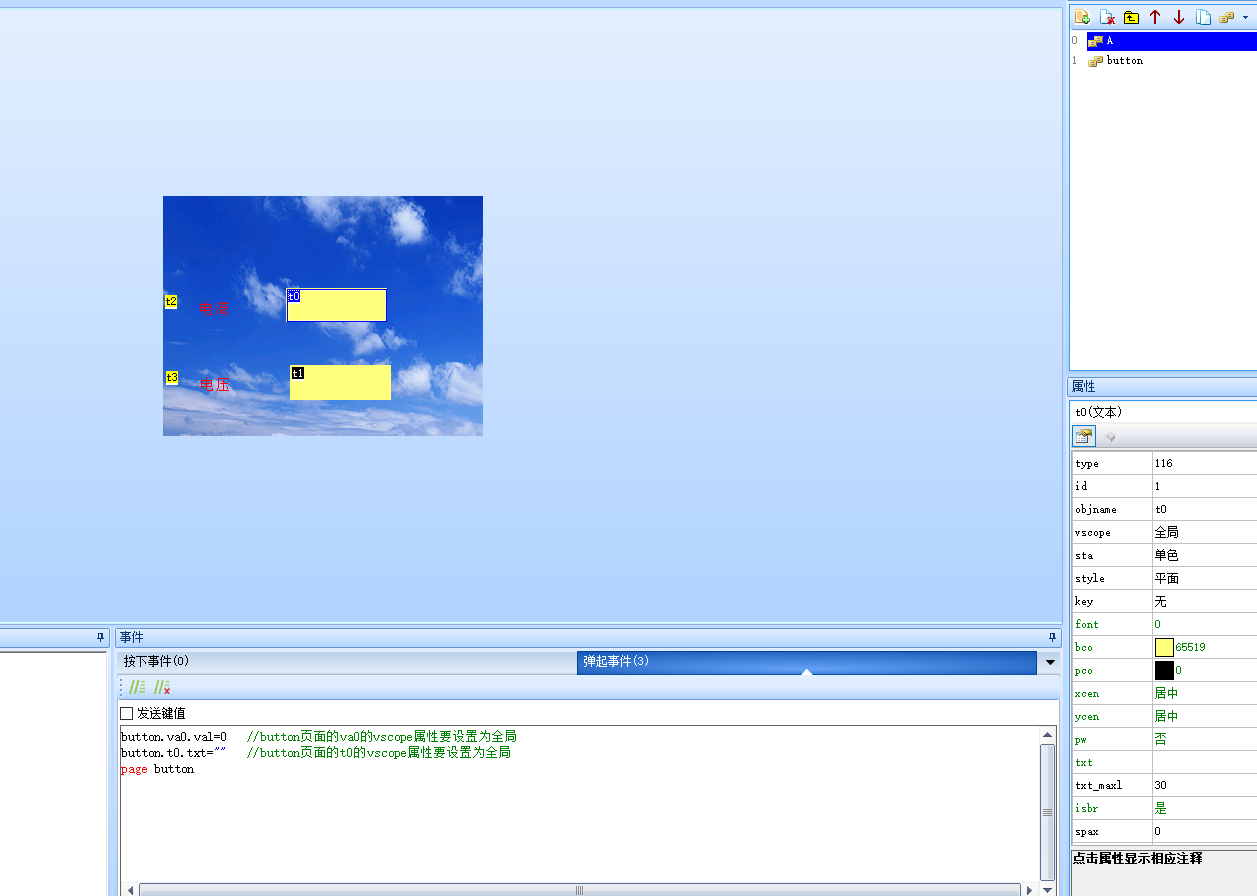Click the black pco color swatch
The height and width of the screenshot is (896, 1257).
click(x=1164, y=670)
